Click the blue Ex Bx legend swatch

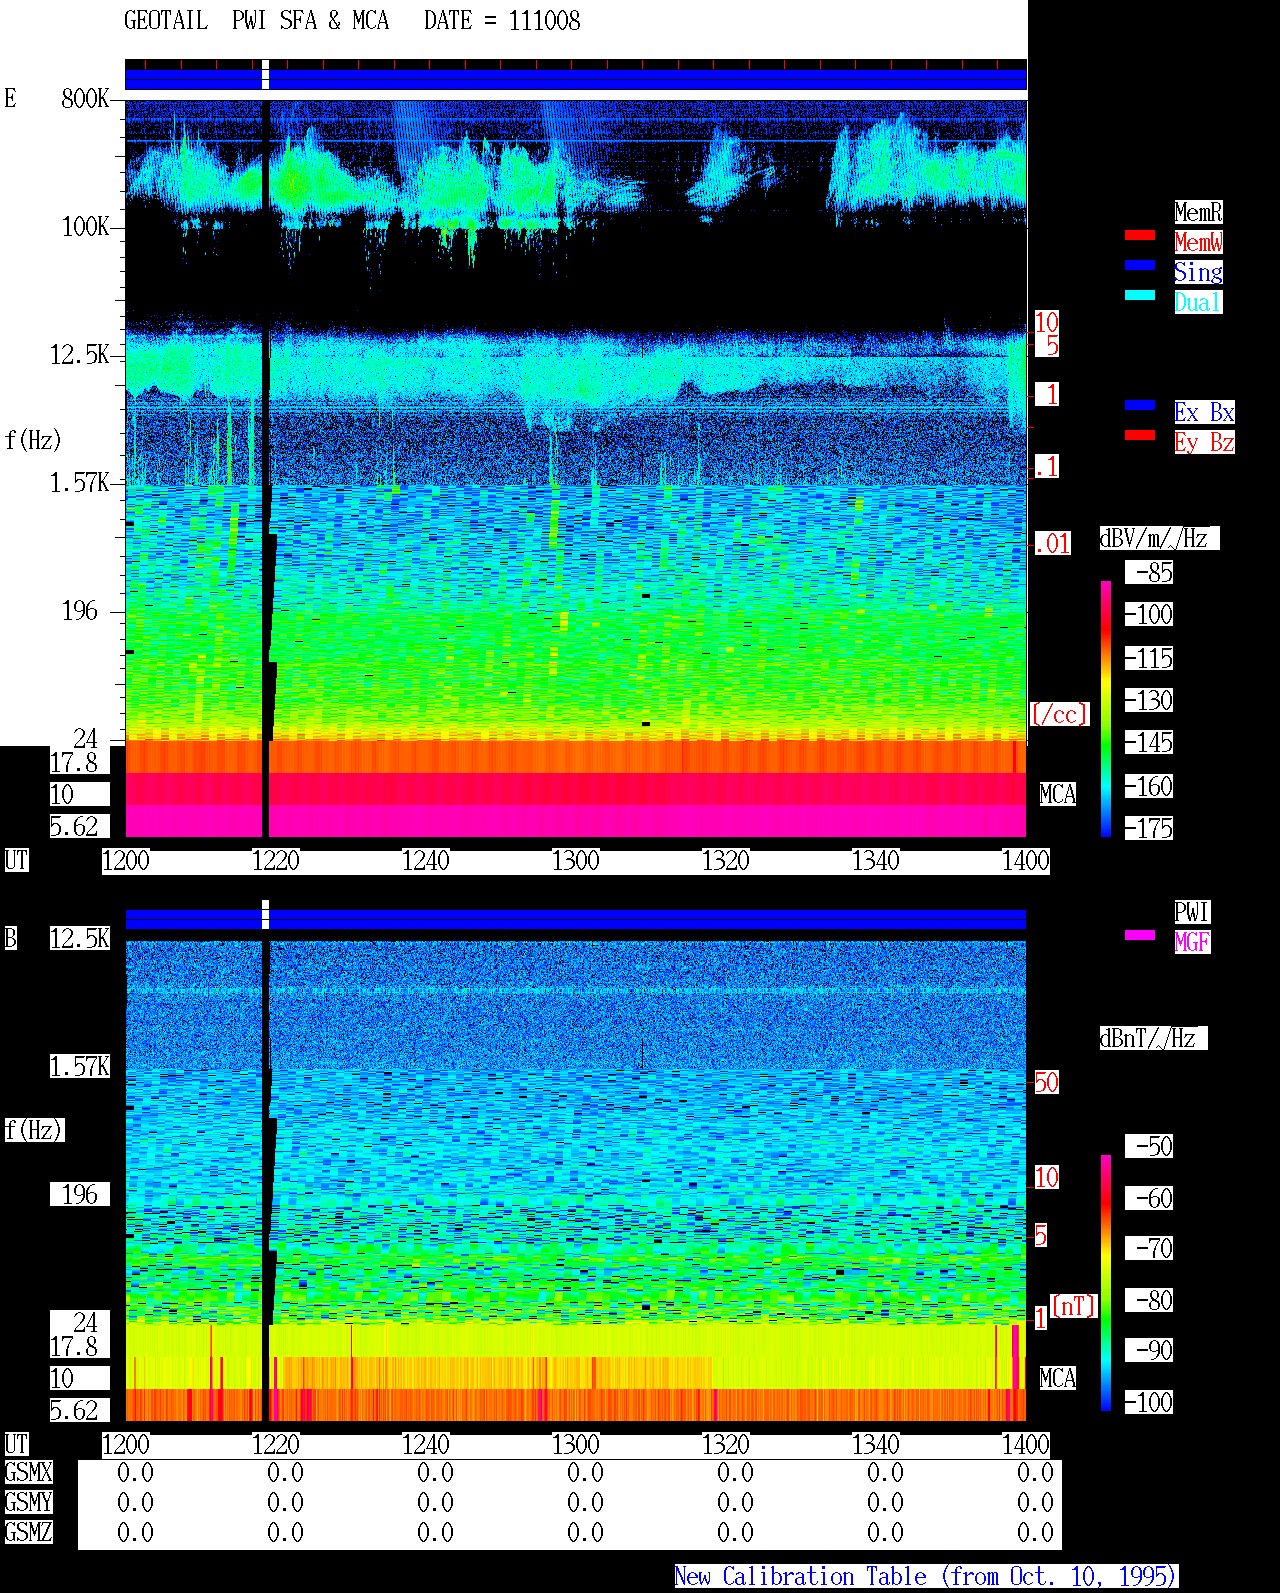tap(1140, 405)
